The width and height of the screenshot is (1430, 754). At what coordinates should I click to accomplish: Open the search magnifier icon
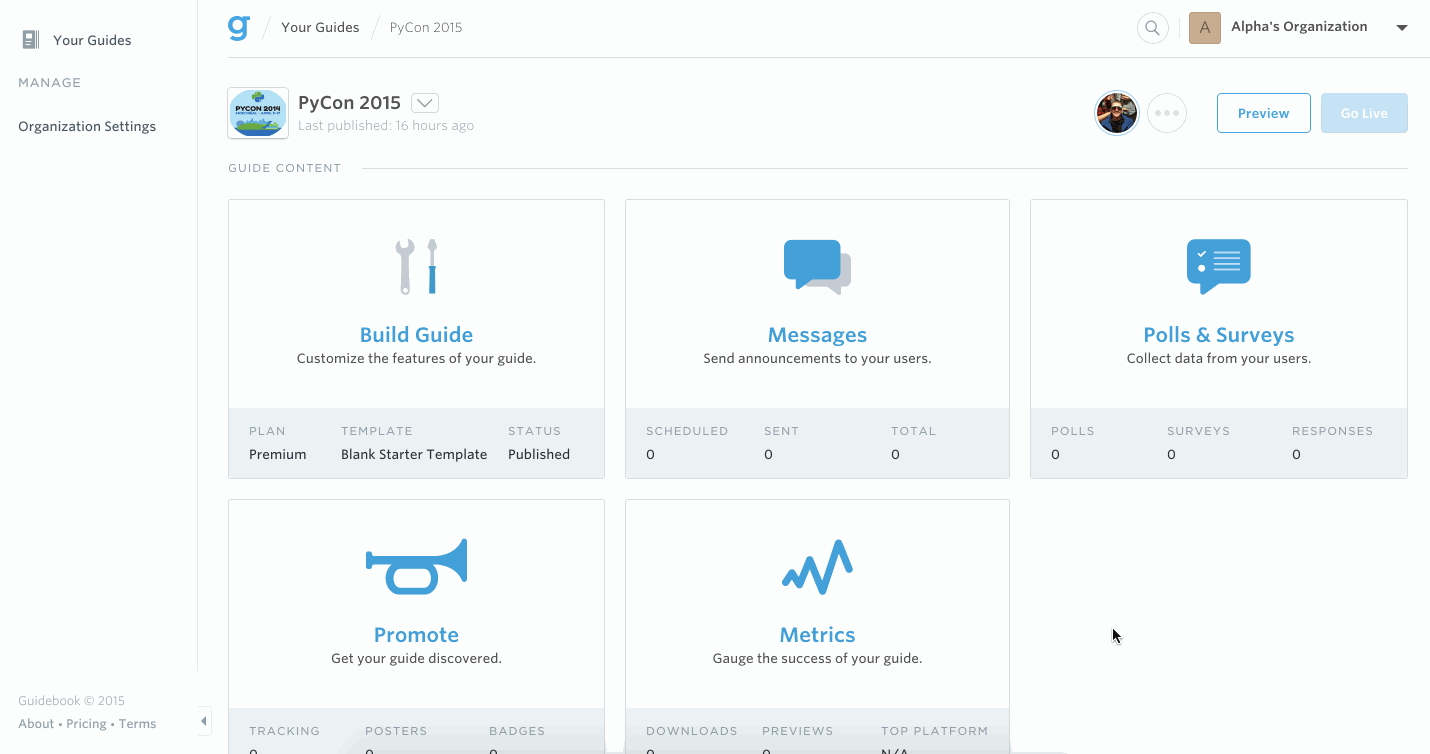(1153, 28)
